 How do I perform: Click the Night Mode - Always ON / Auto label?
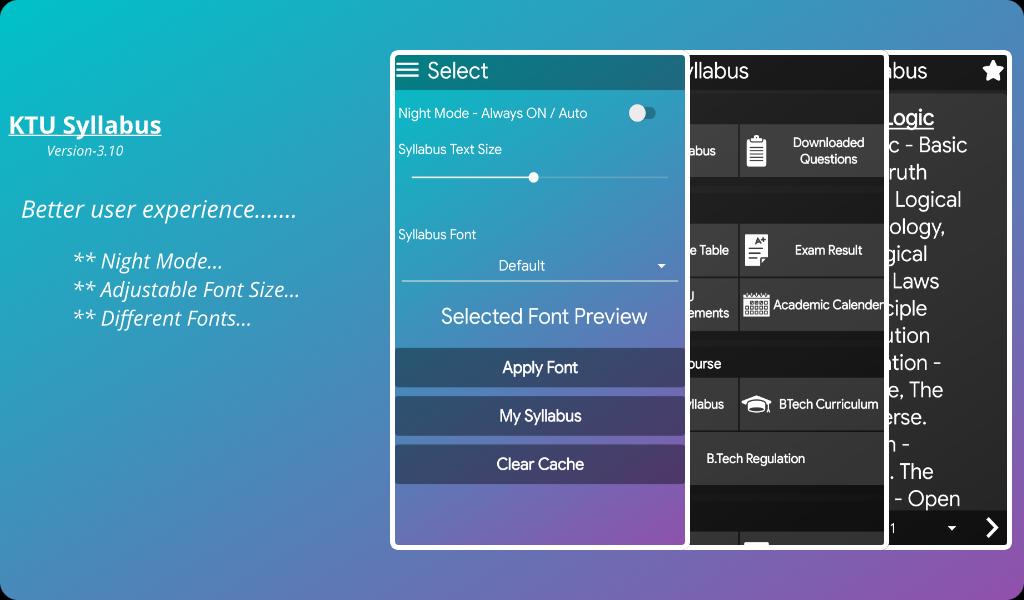tap(492, 114)
